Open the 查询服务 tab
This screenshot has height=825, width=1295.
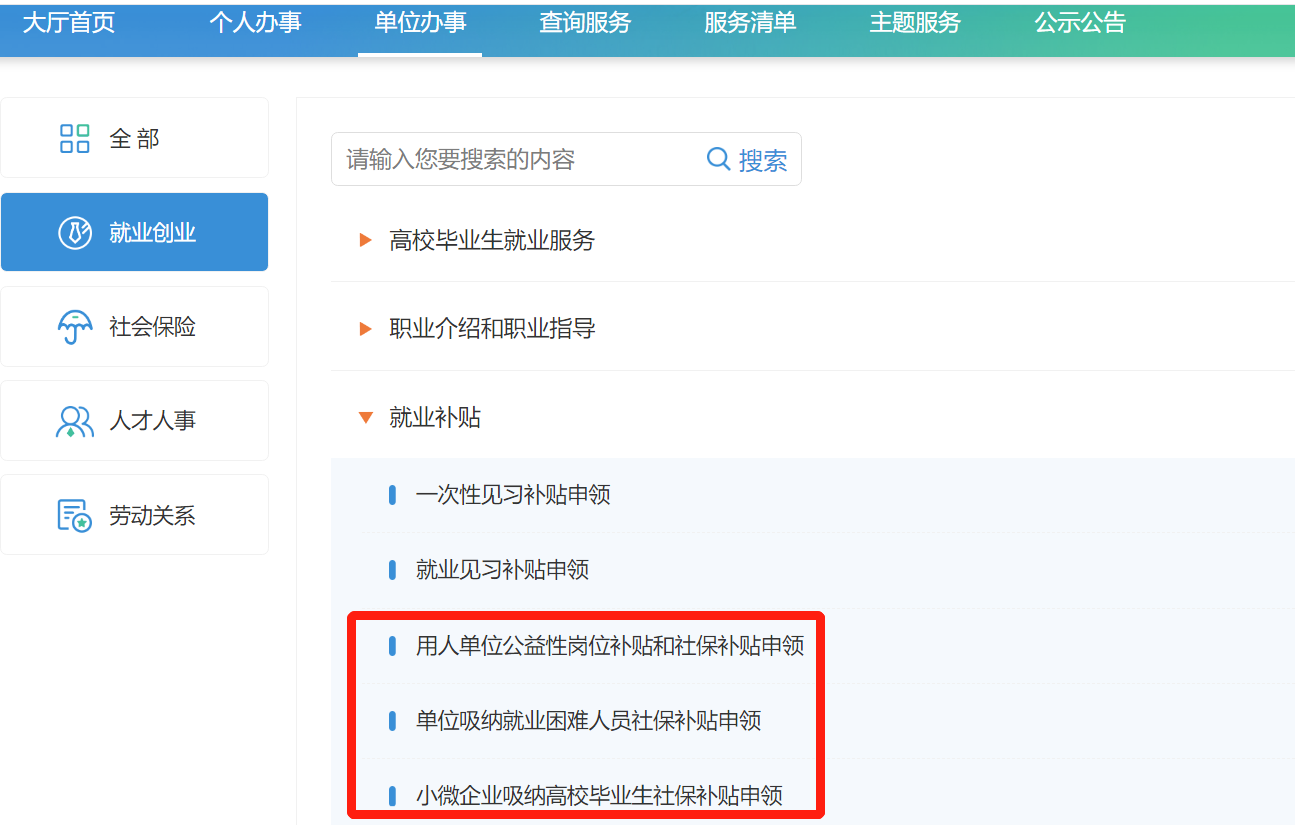pyautogui.click(x=585, y=23)
